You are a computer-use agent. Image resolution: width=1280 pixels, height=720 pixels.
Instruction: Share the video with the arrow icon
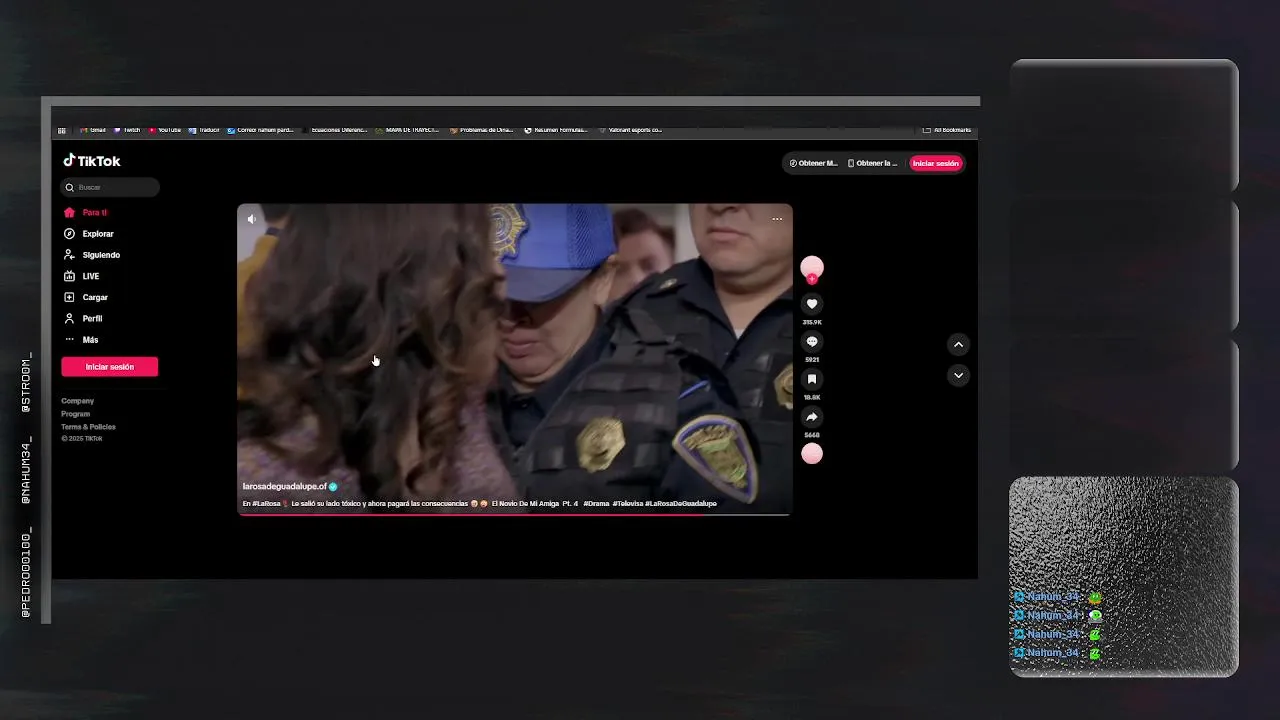pos(812,417)
